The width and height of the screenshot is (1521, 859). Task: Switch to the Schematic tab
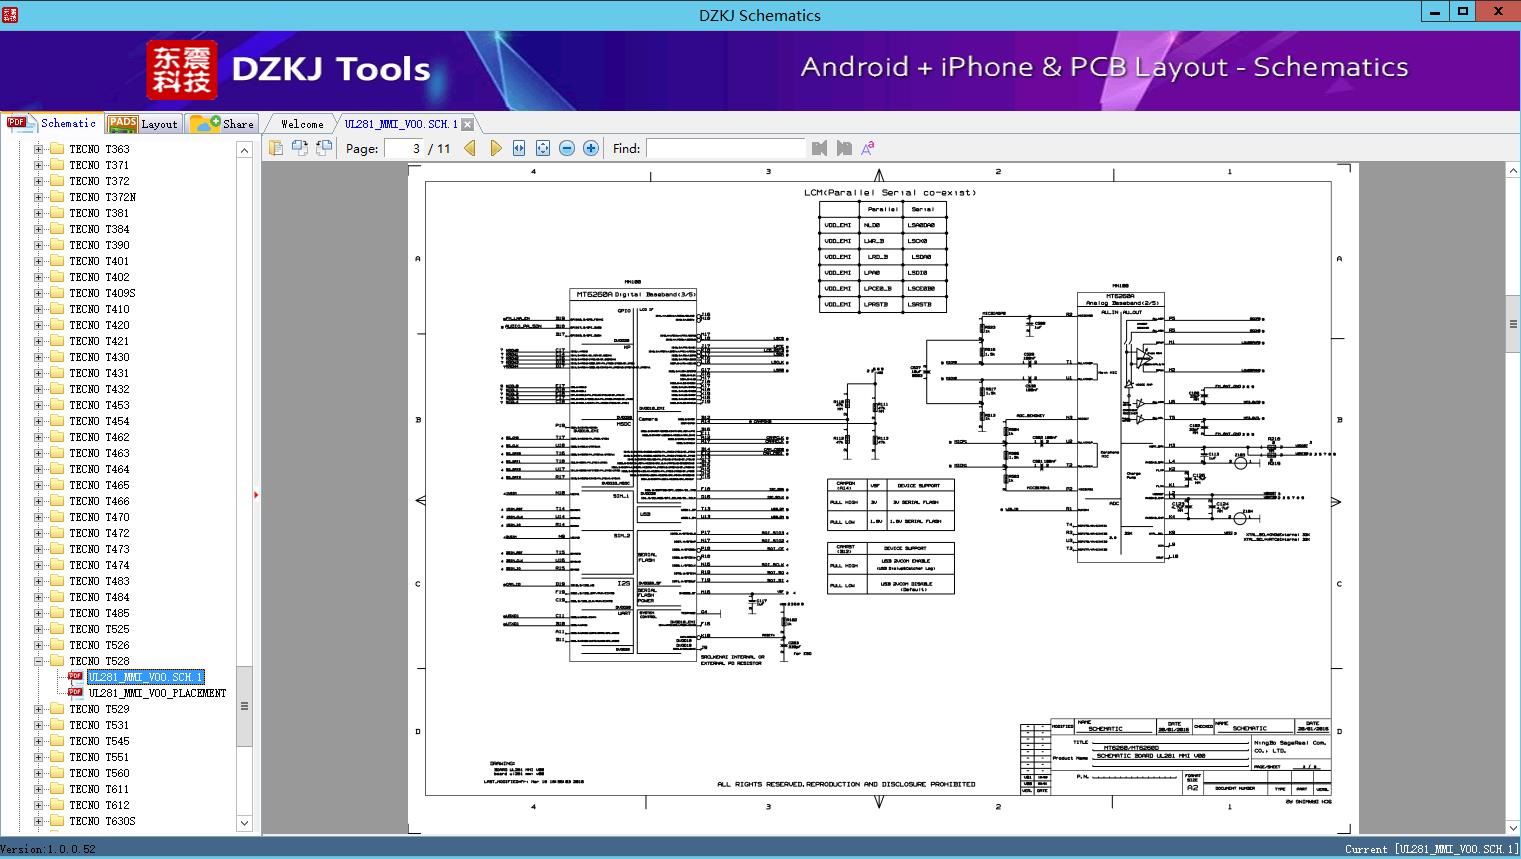tap(52, 123)
